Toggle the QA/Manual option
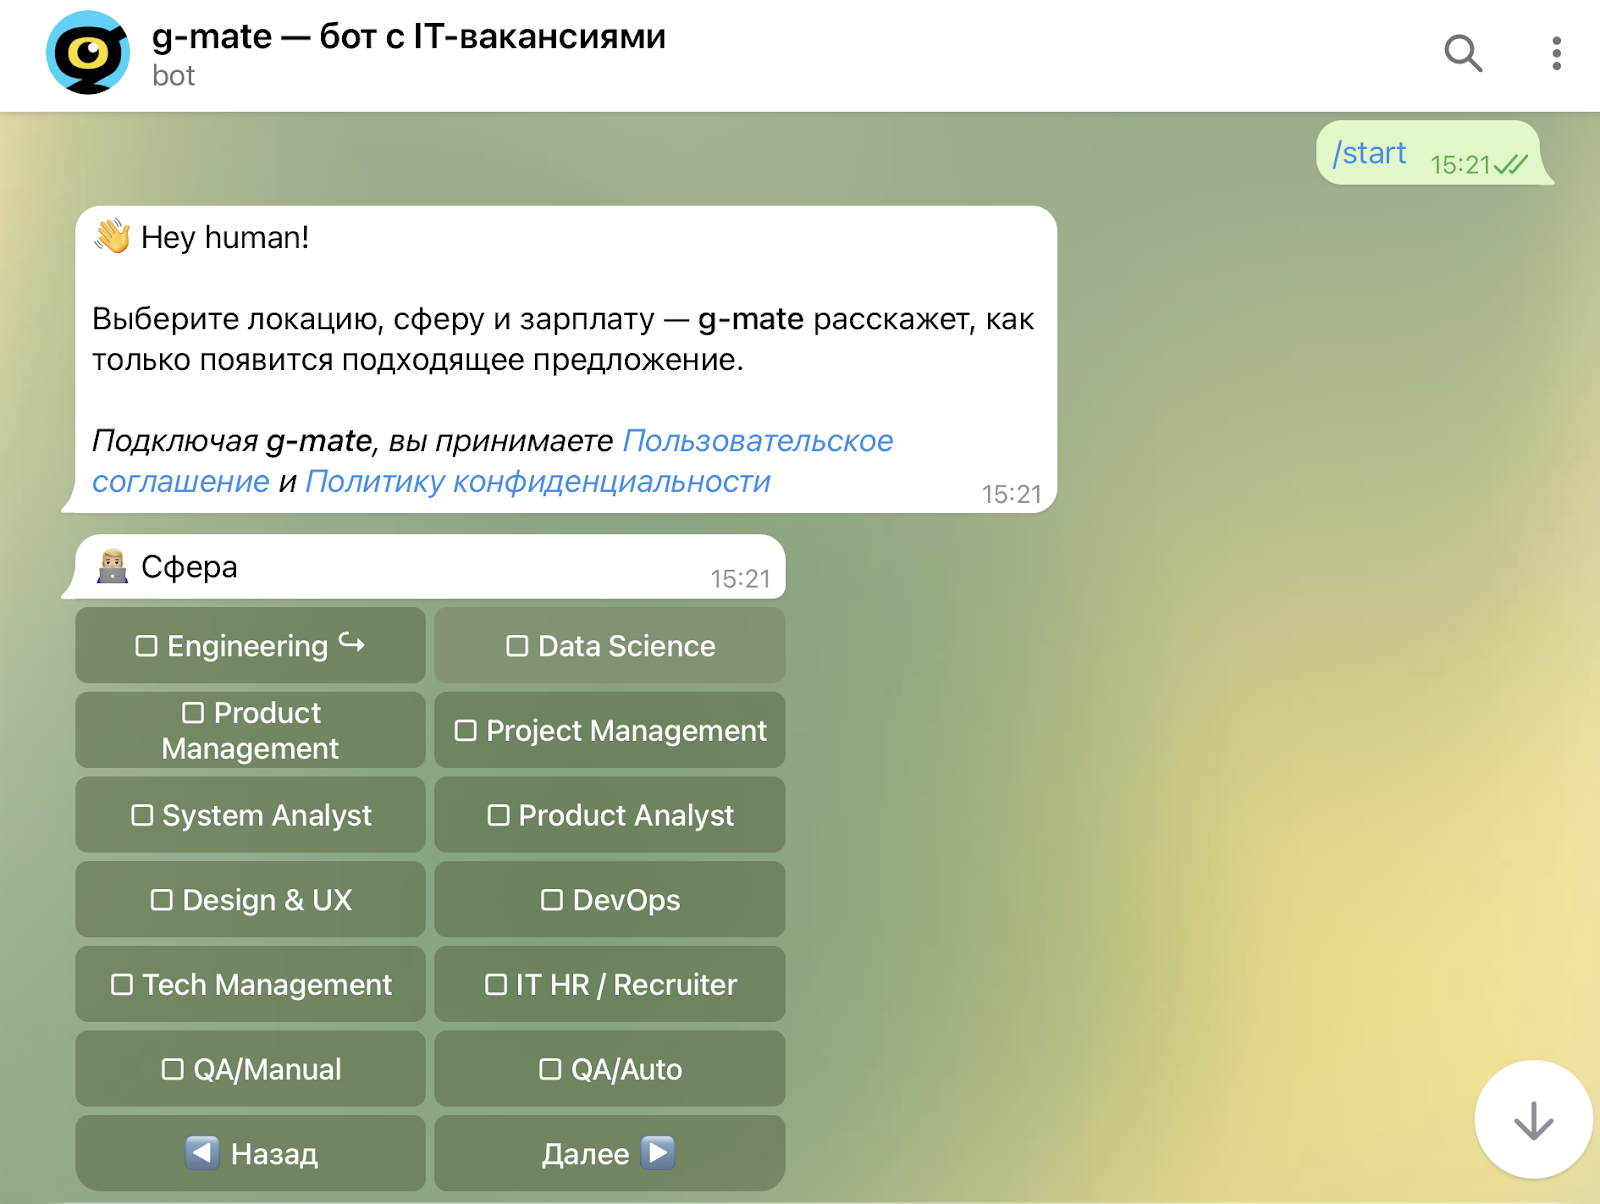This screenshot has width=1600, height=1204. click(250, 1069)
